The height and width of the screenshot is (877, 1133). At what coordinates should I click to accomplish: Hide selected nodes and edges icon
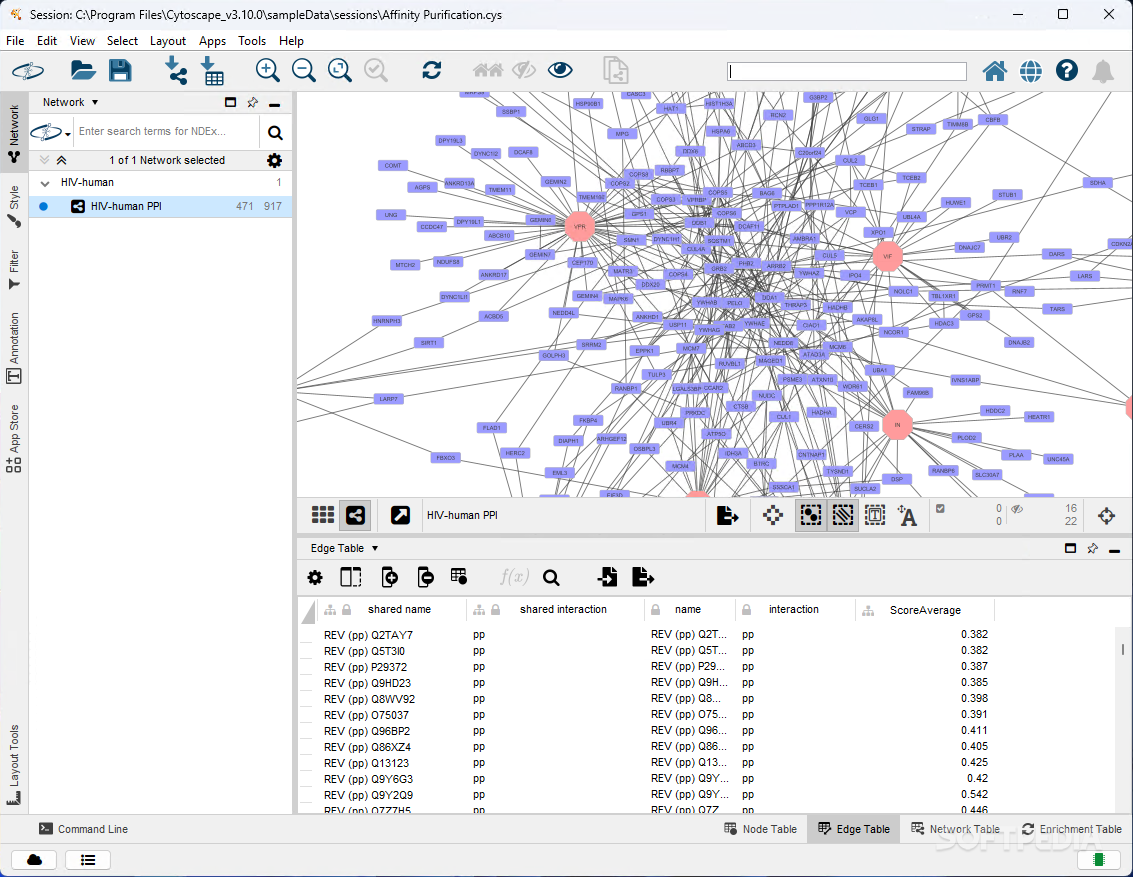(524, 70)
